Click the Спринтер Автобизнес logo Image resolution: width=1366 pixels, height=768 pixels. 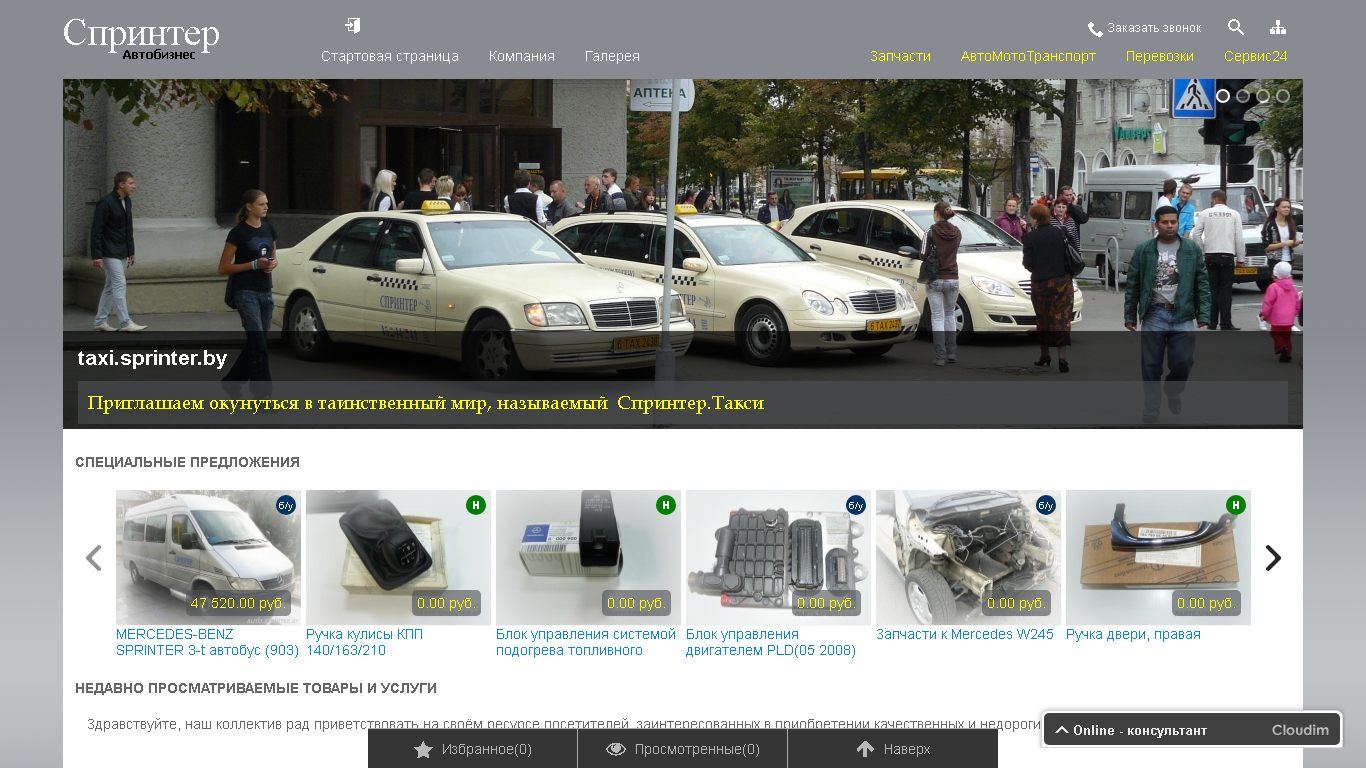(x=141, y=38)
